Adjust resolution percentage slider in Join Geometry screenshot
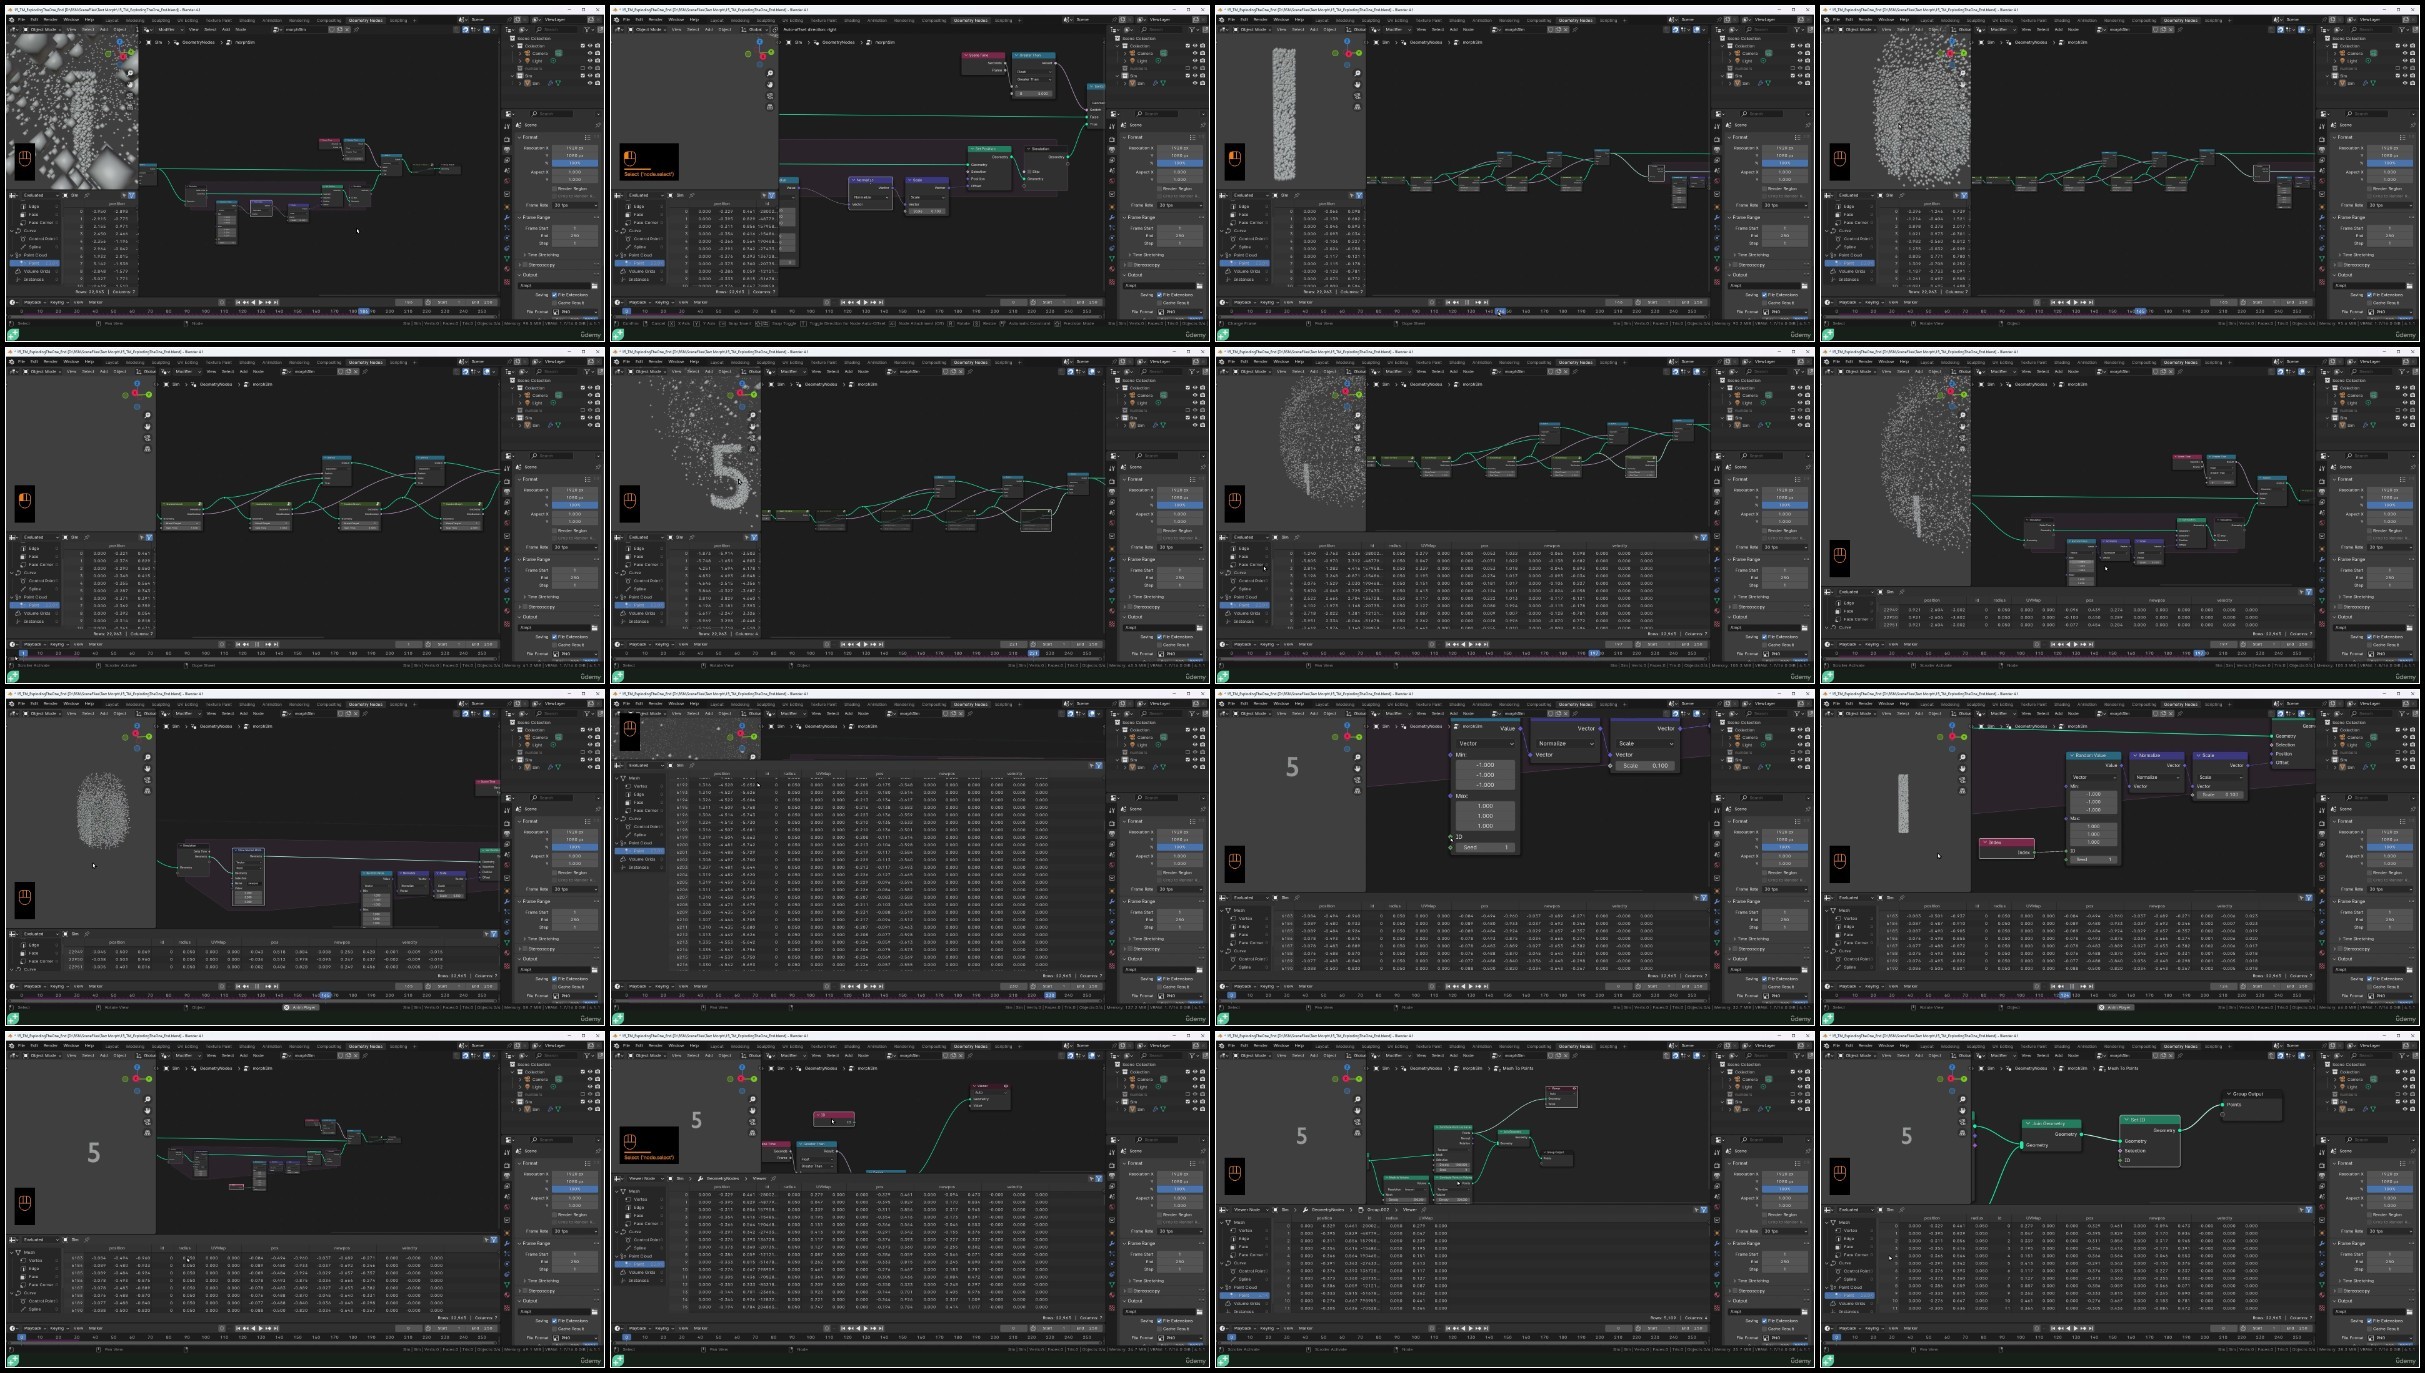The width and height of the screenshot is (2425, 1373). pos(2390,1189)
